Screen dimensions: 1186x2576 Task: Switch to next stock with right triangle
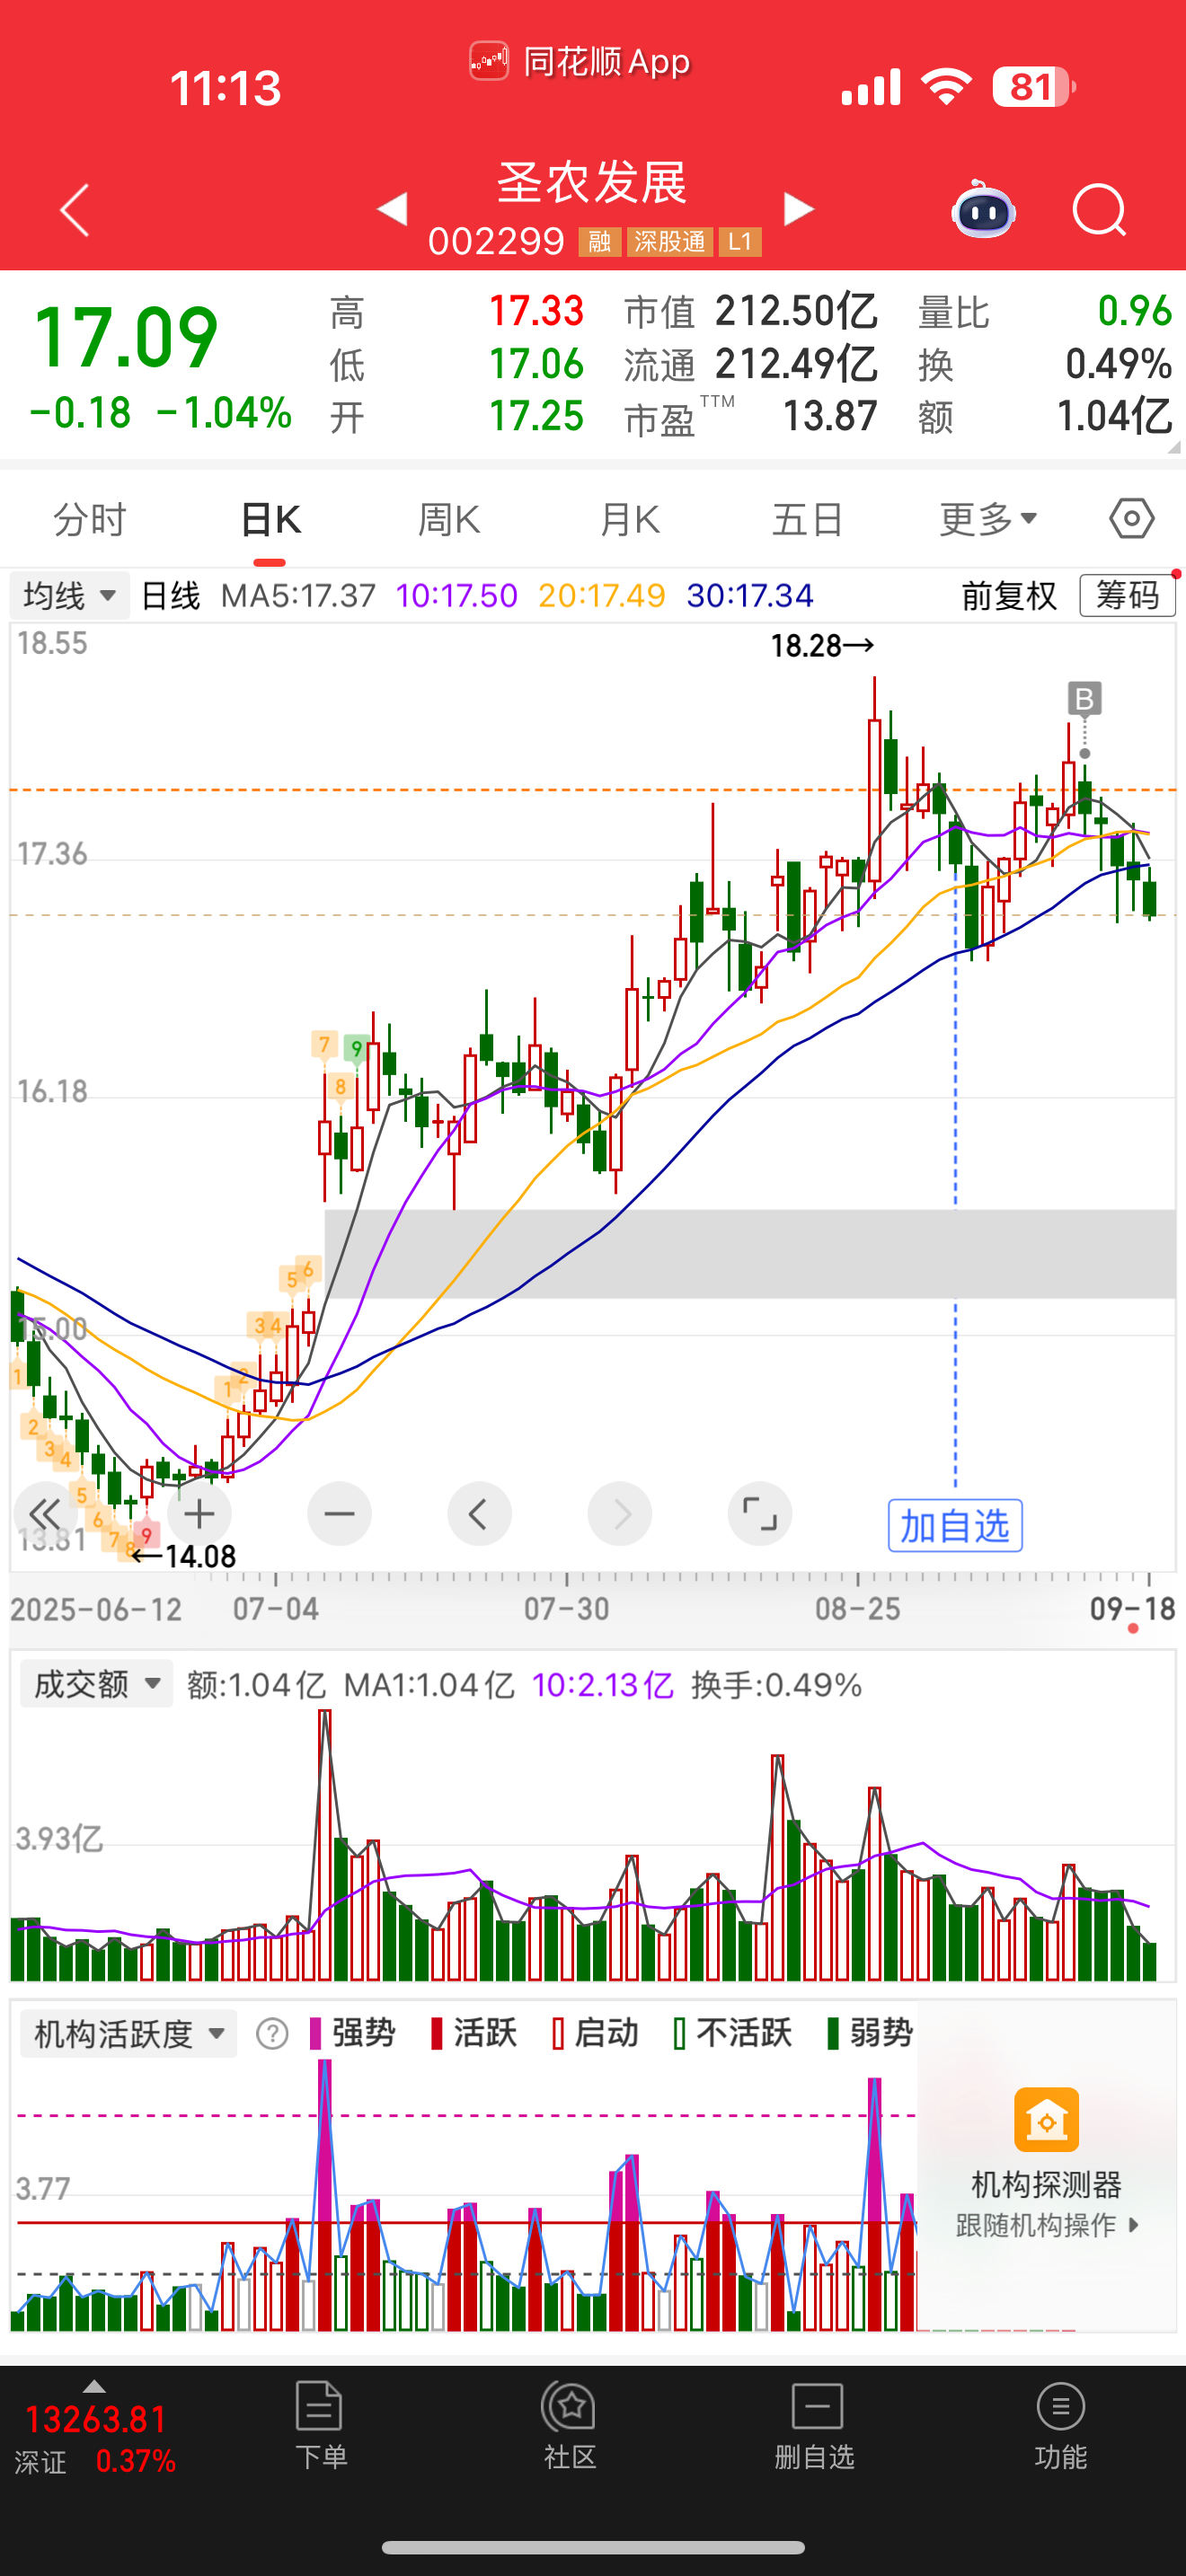[798, 209]
